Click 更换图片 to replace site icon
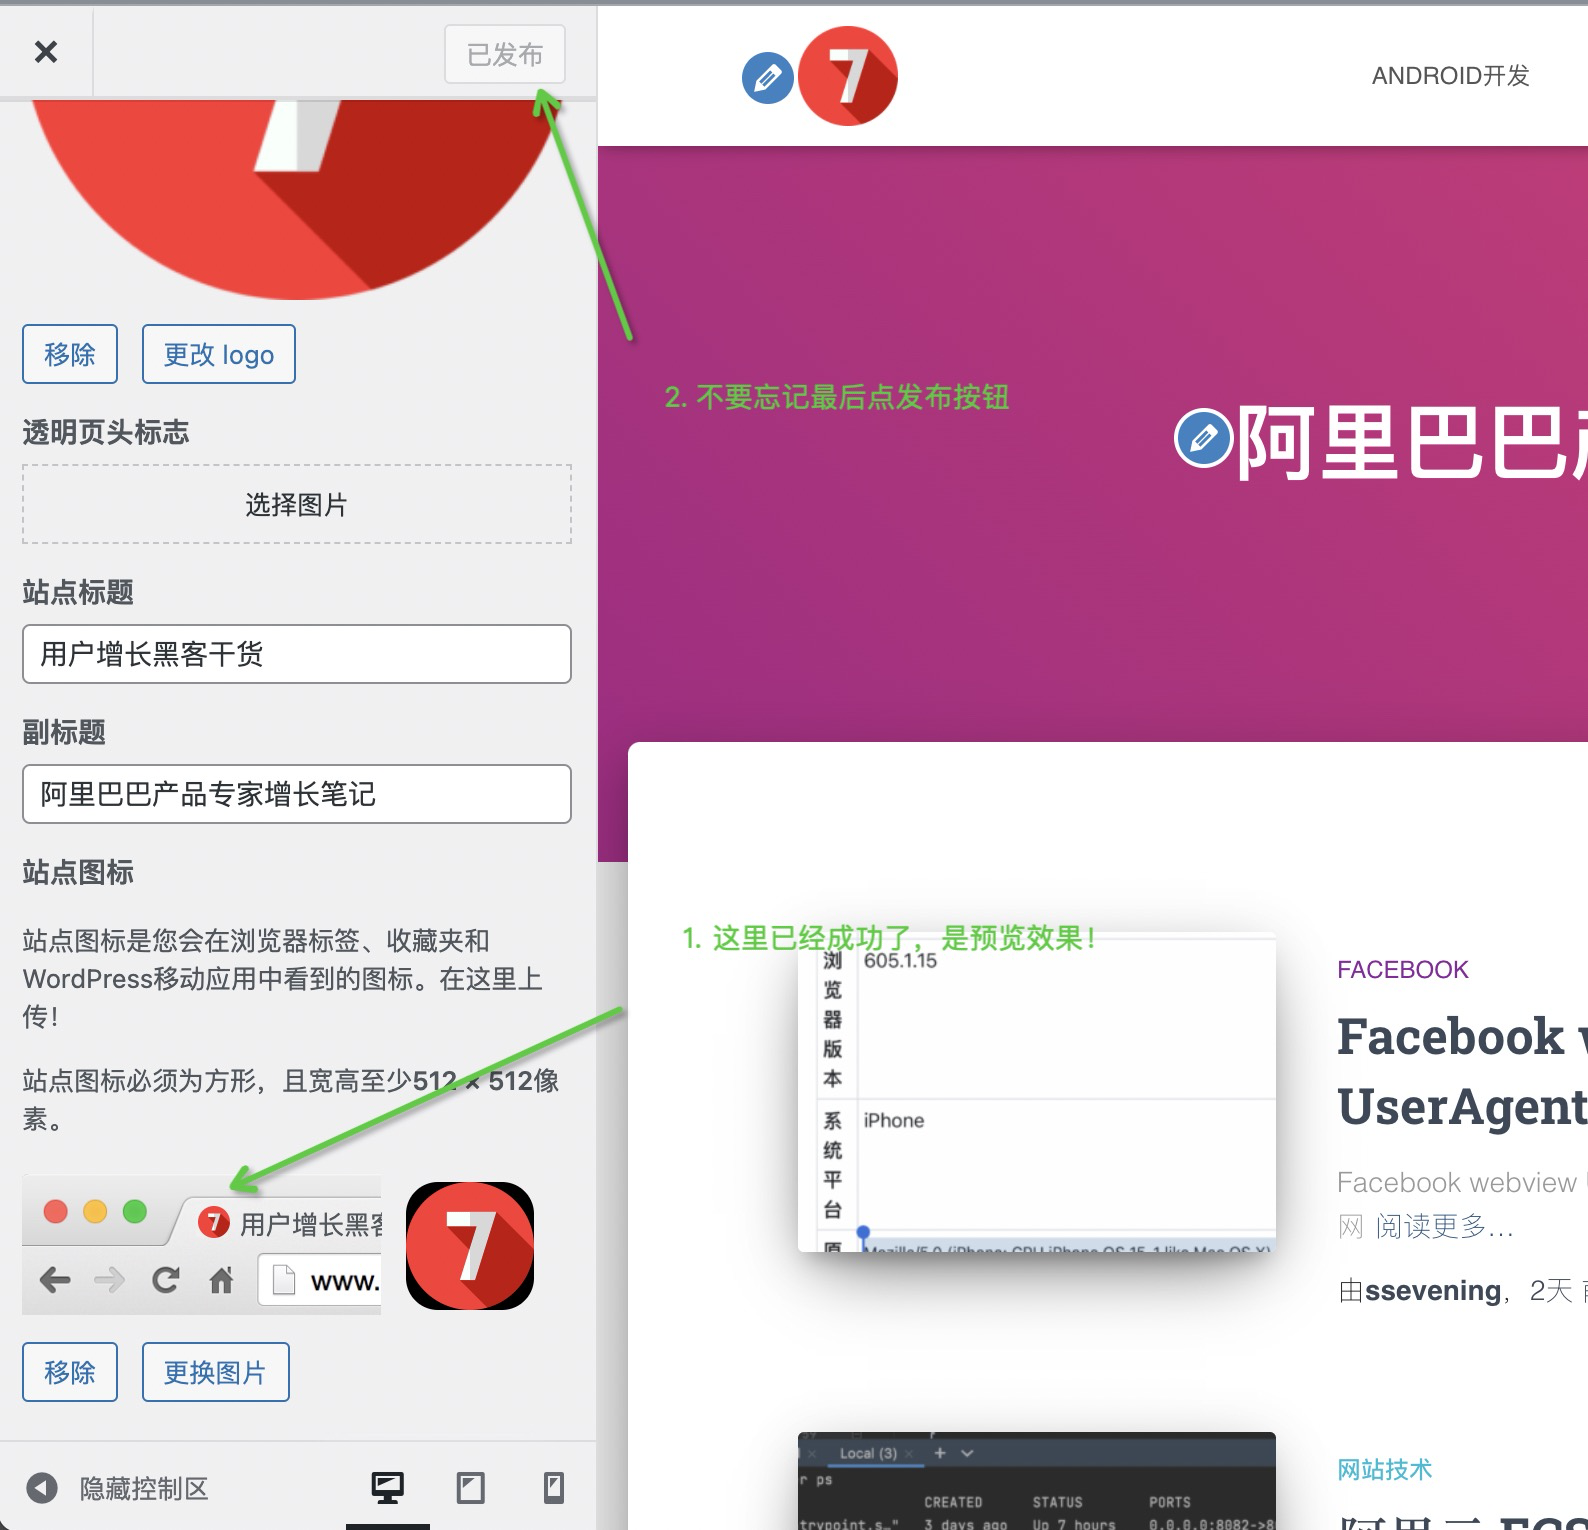The image size is (1588, 1530). coord(216,1372)
